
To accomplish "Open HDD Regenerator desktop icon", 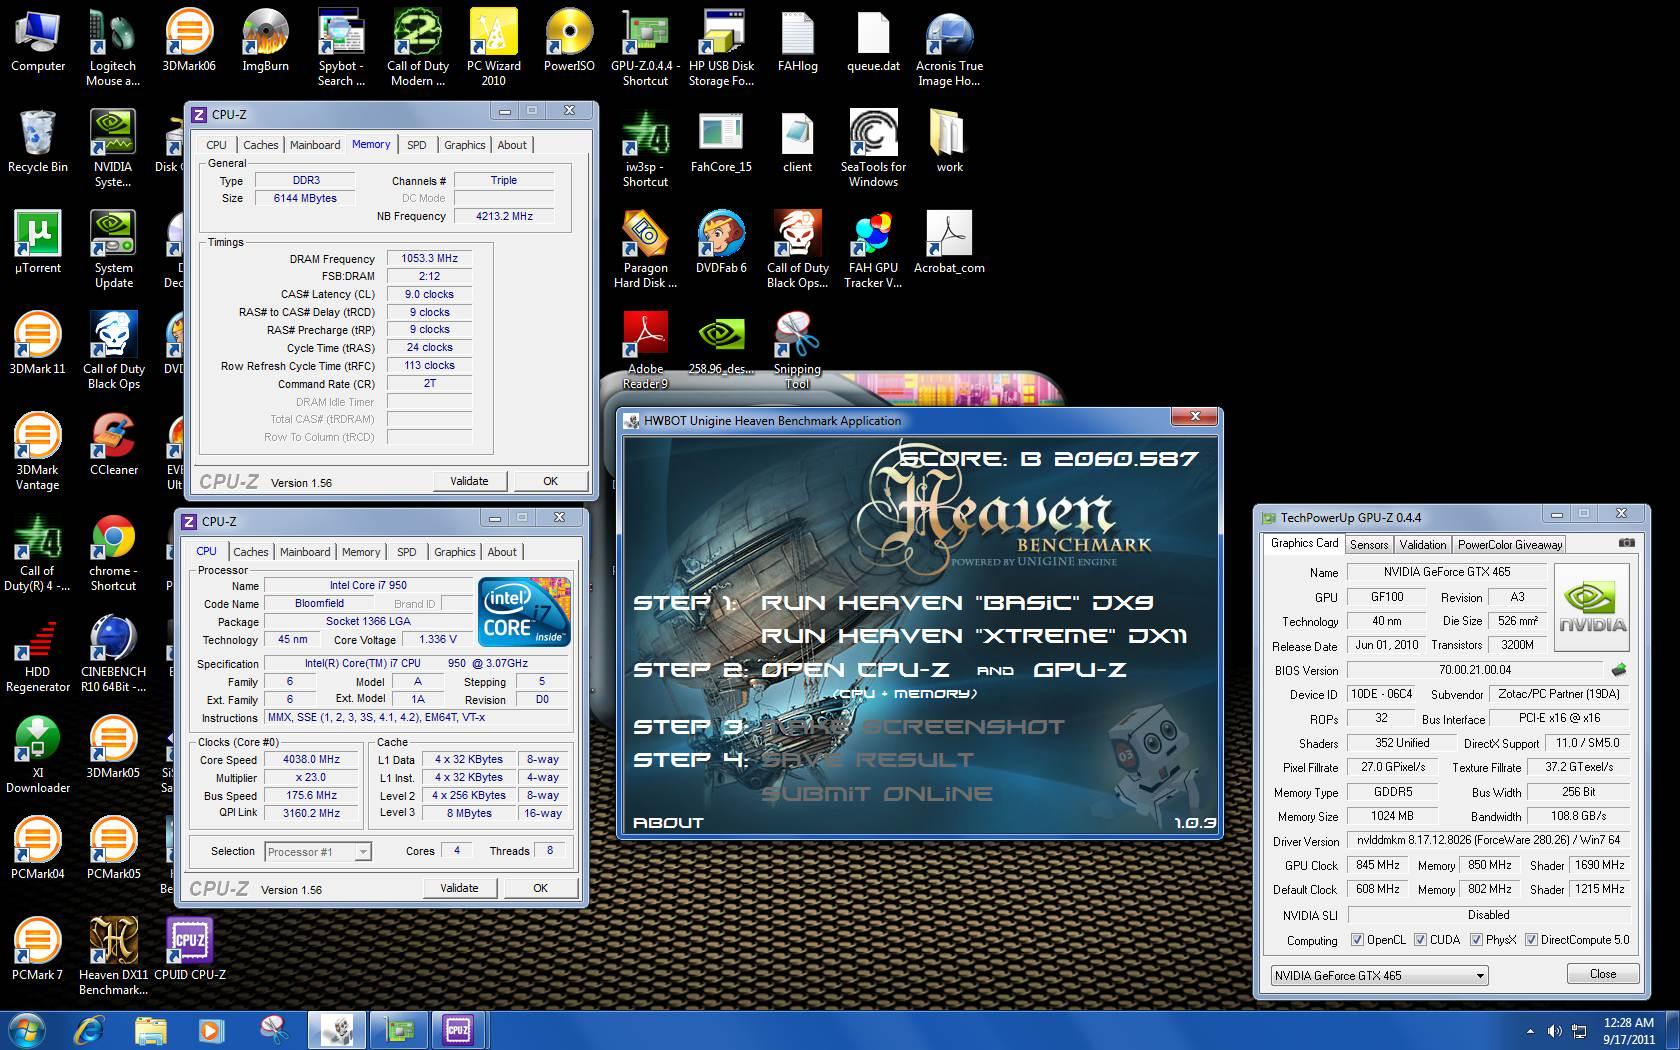I will click(x=37, y=653).
